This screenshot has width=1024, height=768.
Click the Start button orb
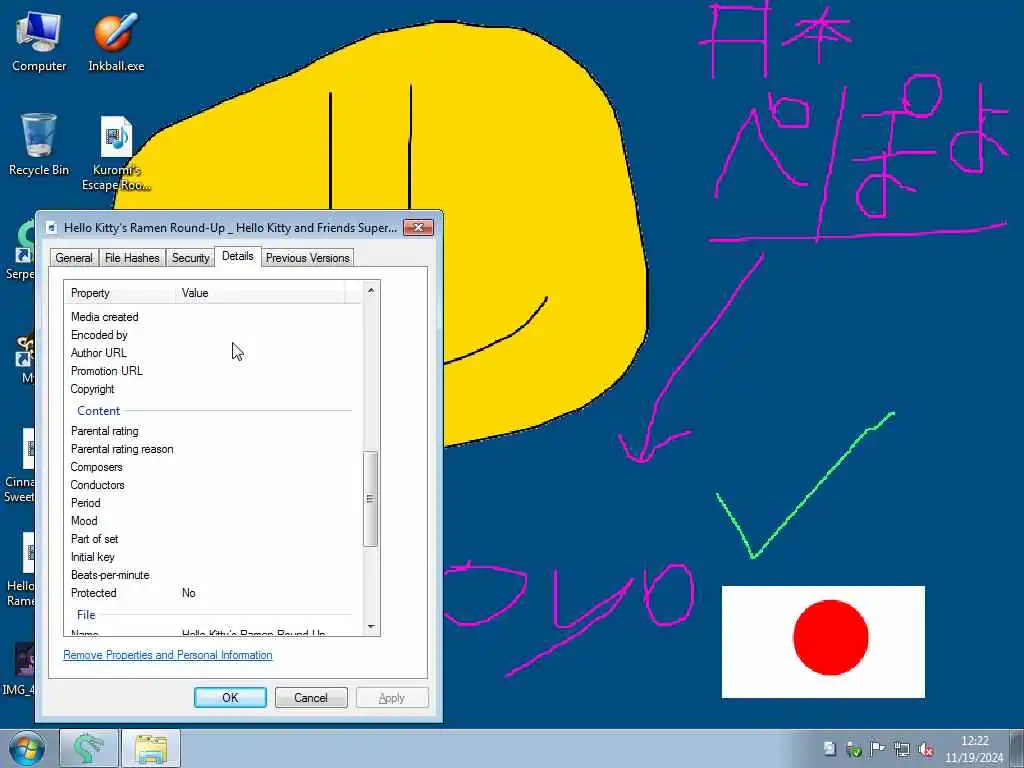pyautogui.click(x=27, y=749)
